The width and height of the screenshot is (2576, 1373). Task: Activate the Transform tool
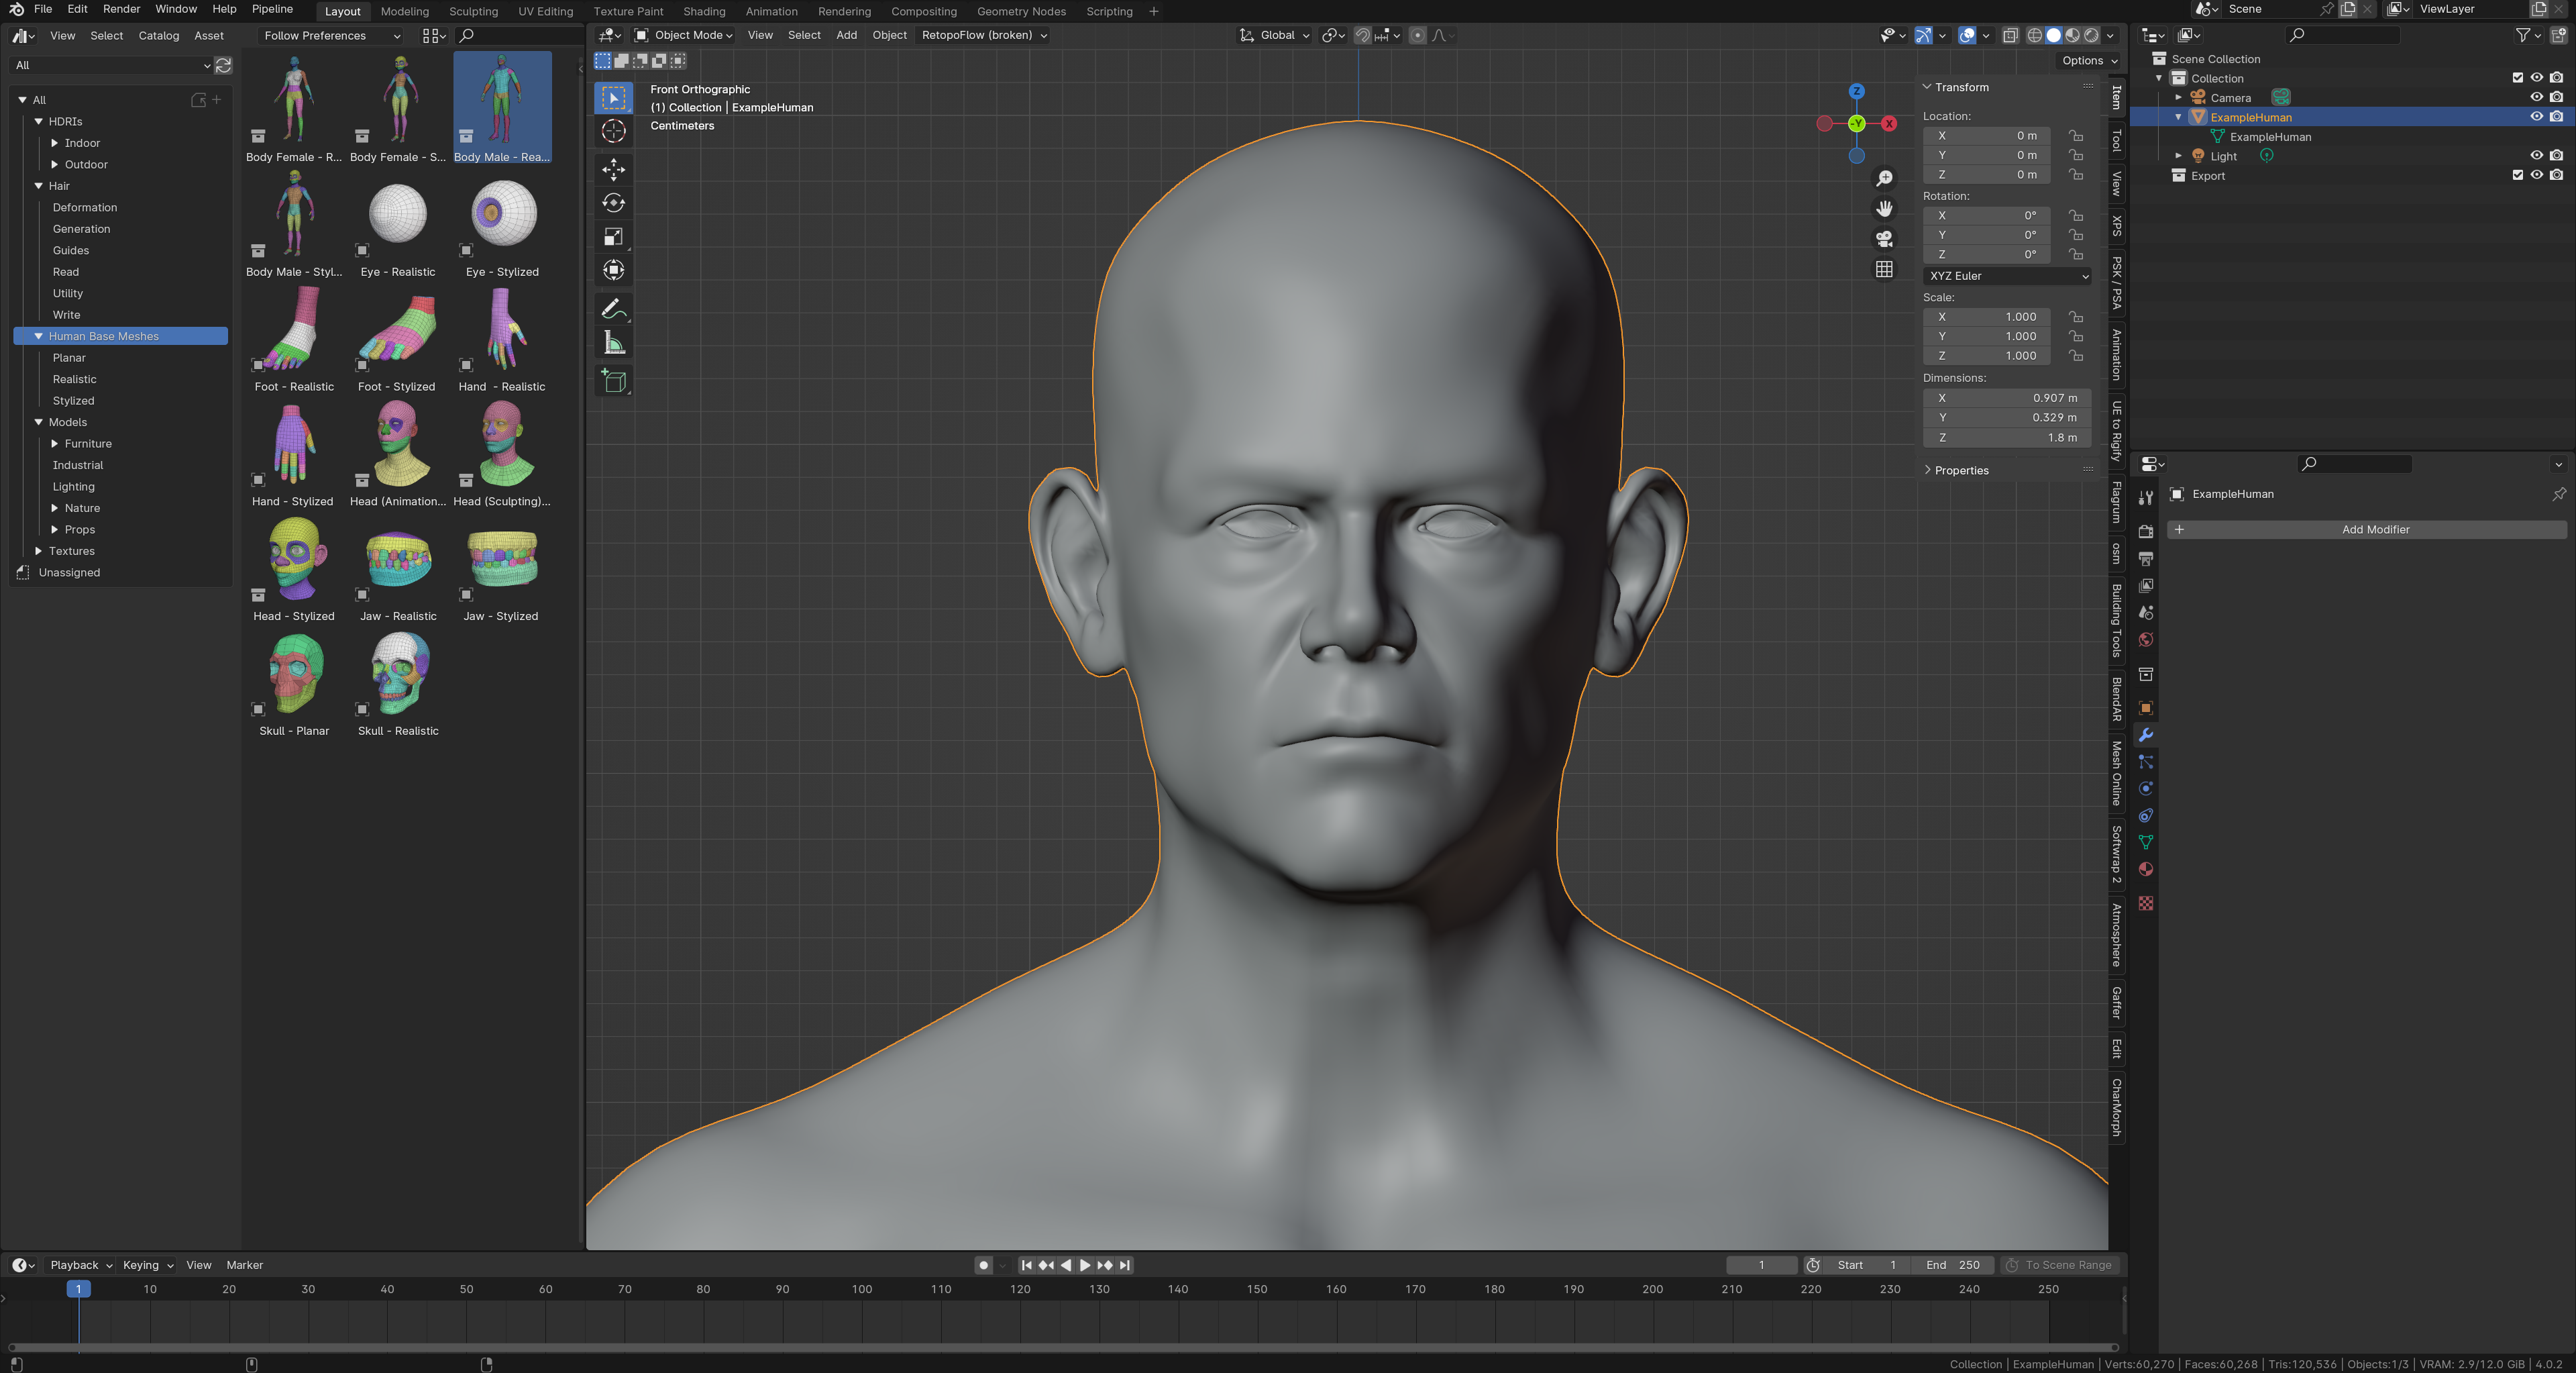click(x=614, y=270)
